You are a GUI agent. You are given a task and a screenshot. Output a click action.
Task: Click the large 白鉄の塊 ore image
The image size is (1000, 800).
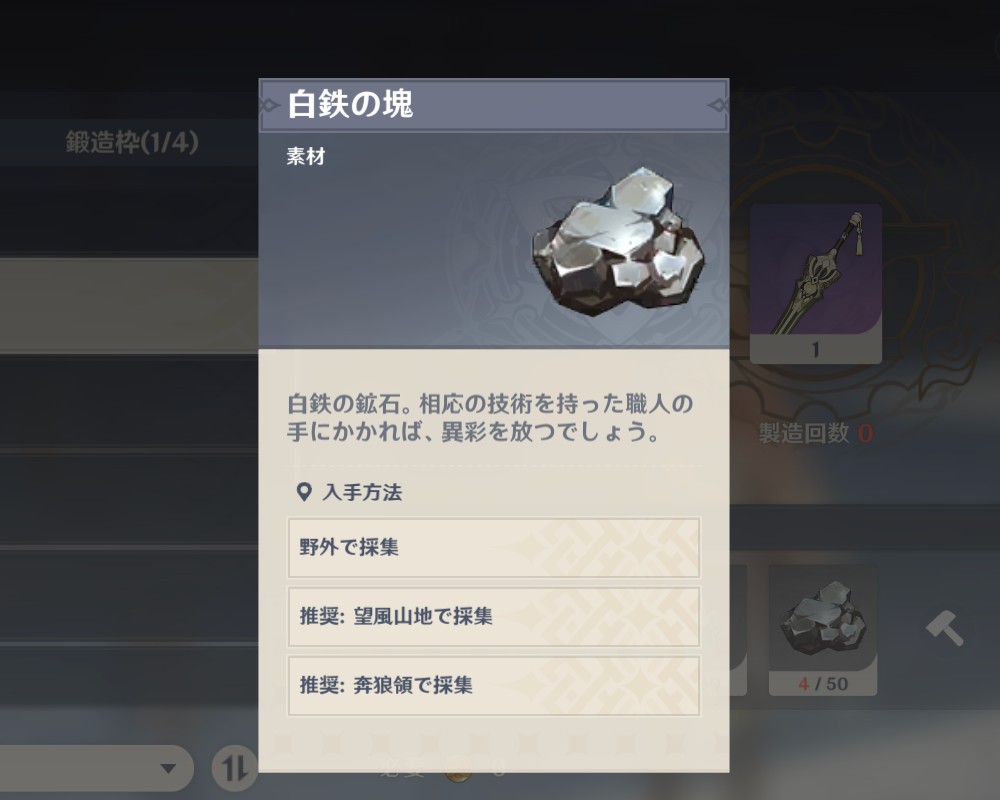(618, 244)
